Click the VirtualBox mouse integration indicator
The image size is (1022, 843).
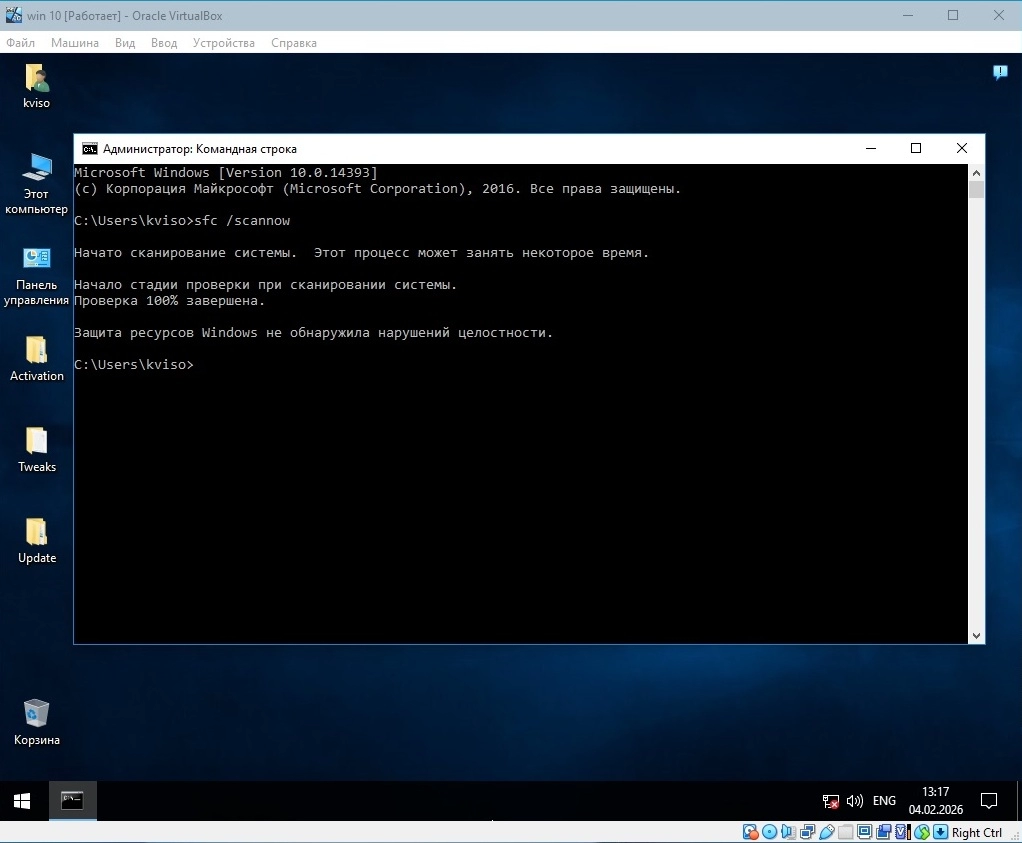point(922,832)
